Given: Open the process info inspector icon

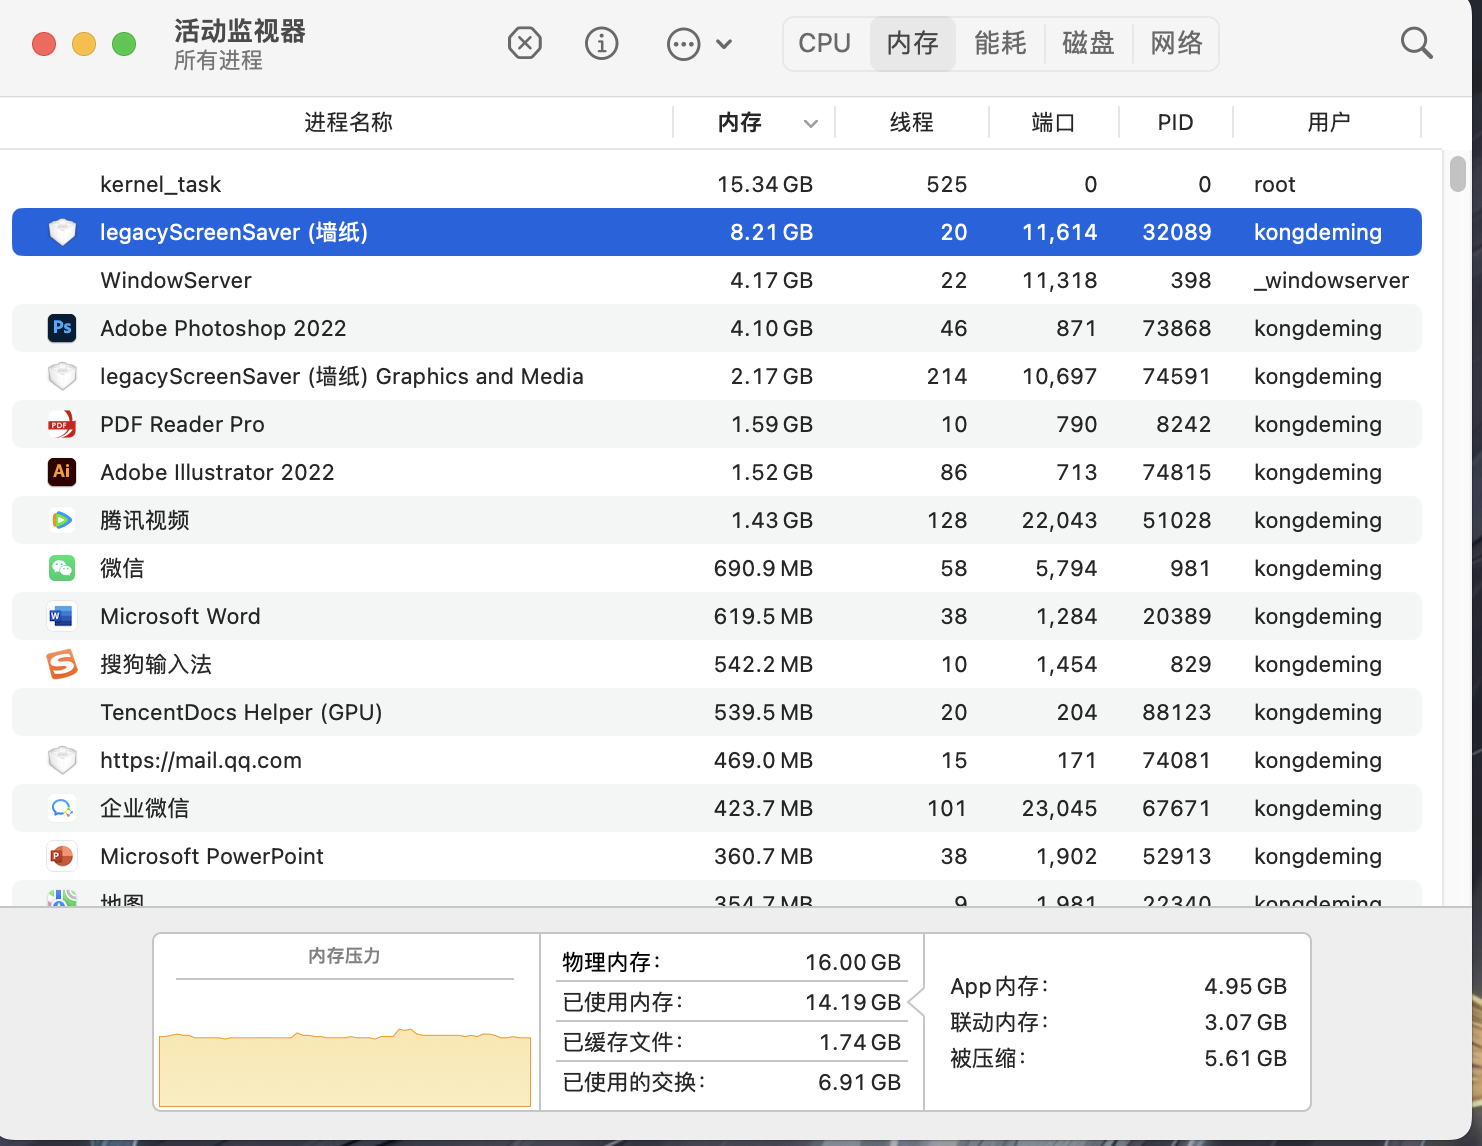Looking at the screenshot, I should [x=601, y=43].
